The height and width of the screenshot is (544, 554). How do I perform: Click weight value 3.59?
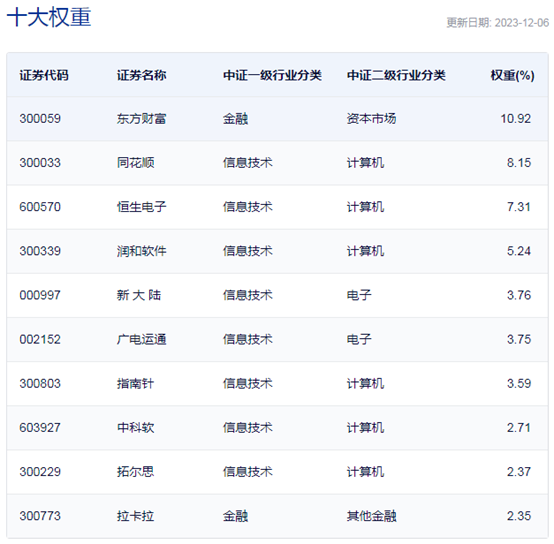coord(519,384)
